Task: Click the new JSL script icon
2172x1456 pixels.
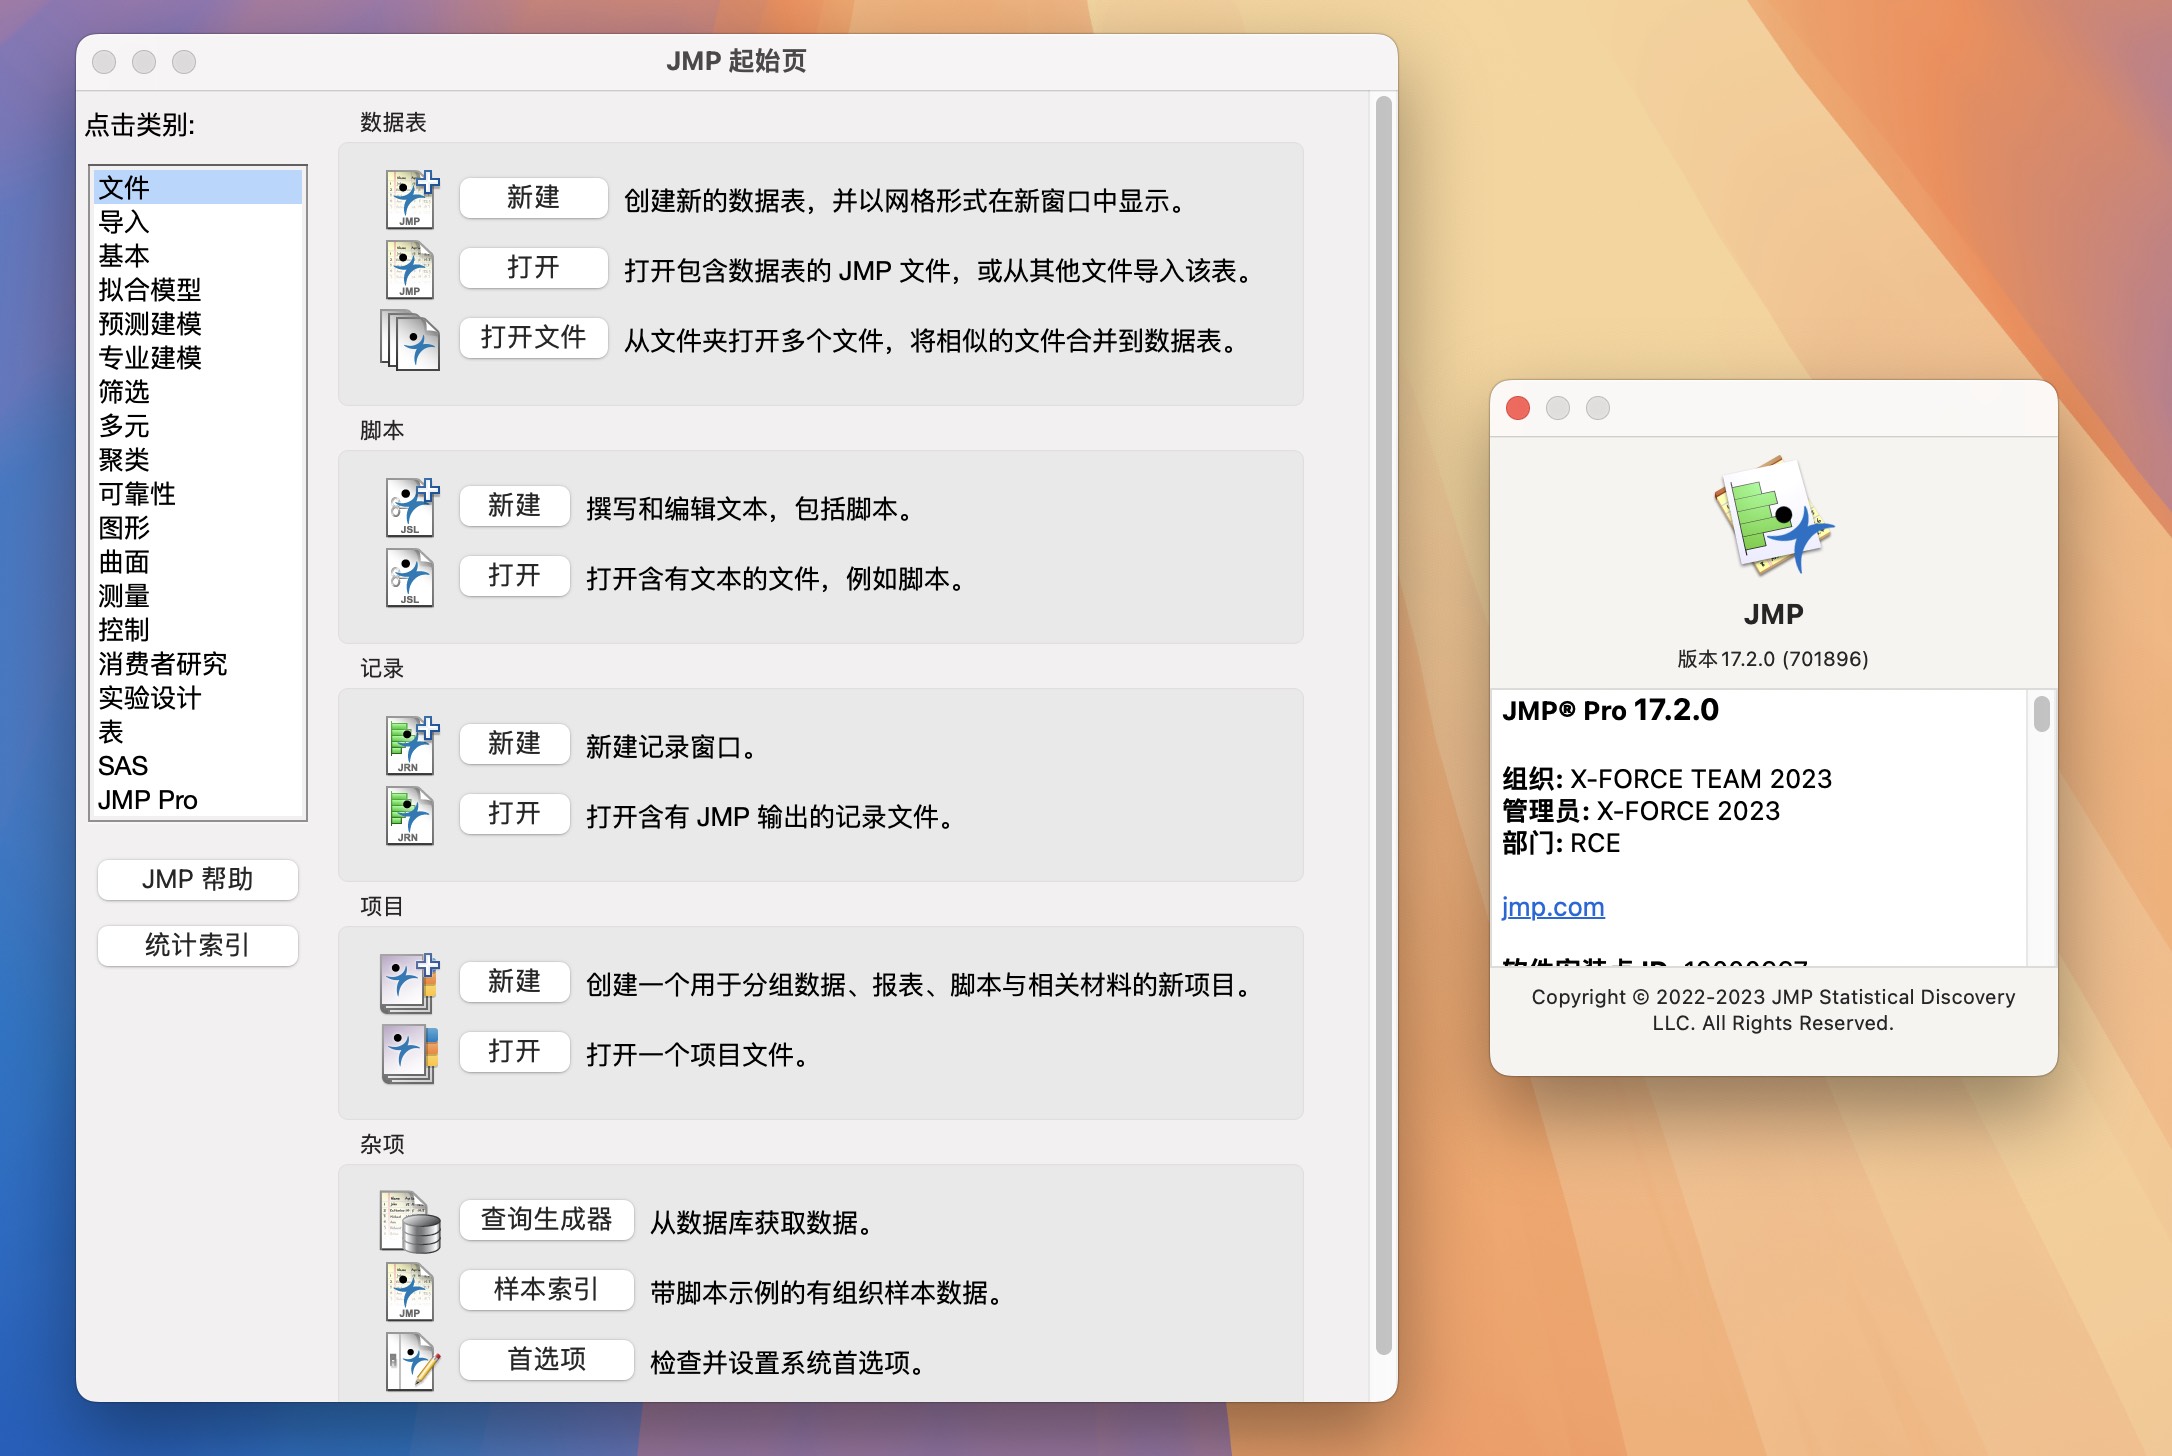Action: coord(411,507)
